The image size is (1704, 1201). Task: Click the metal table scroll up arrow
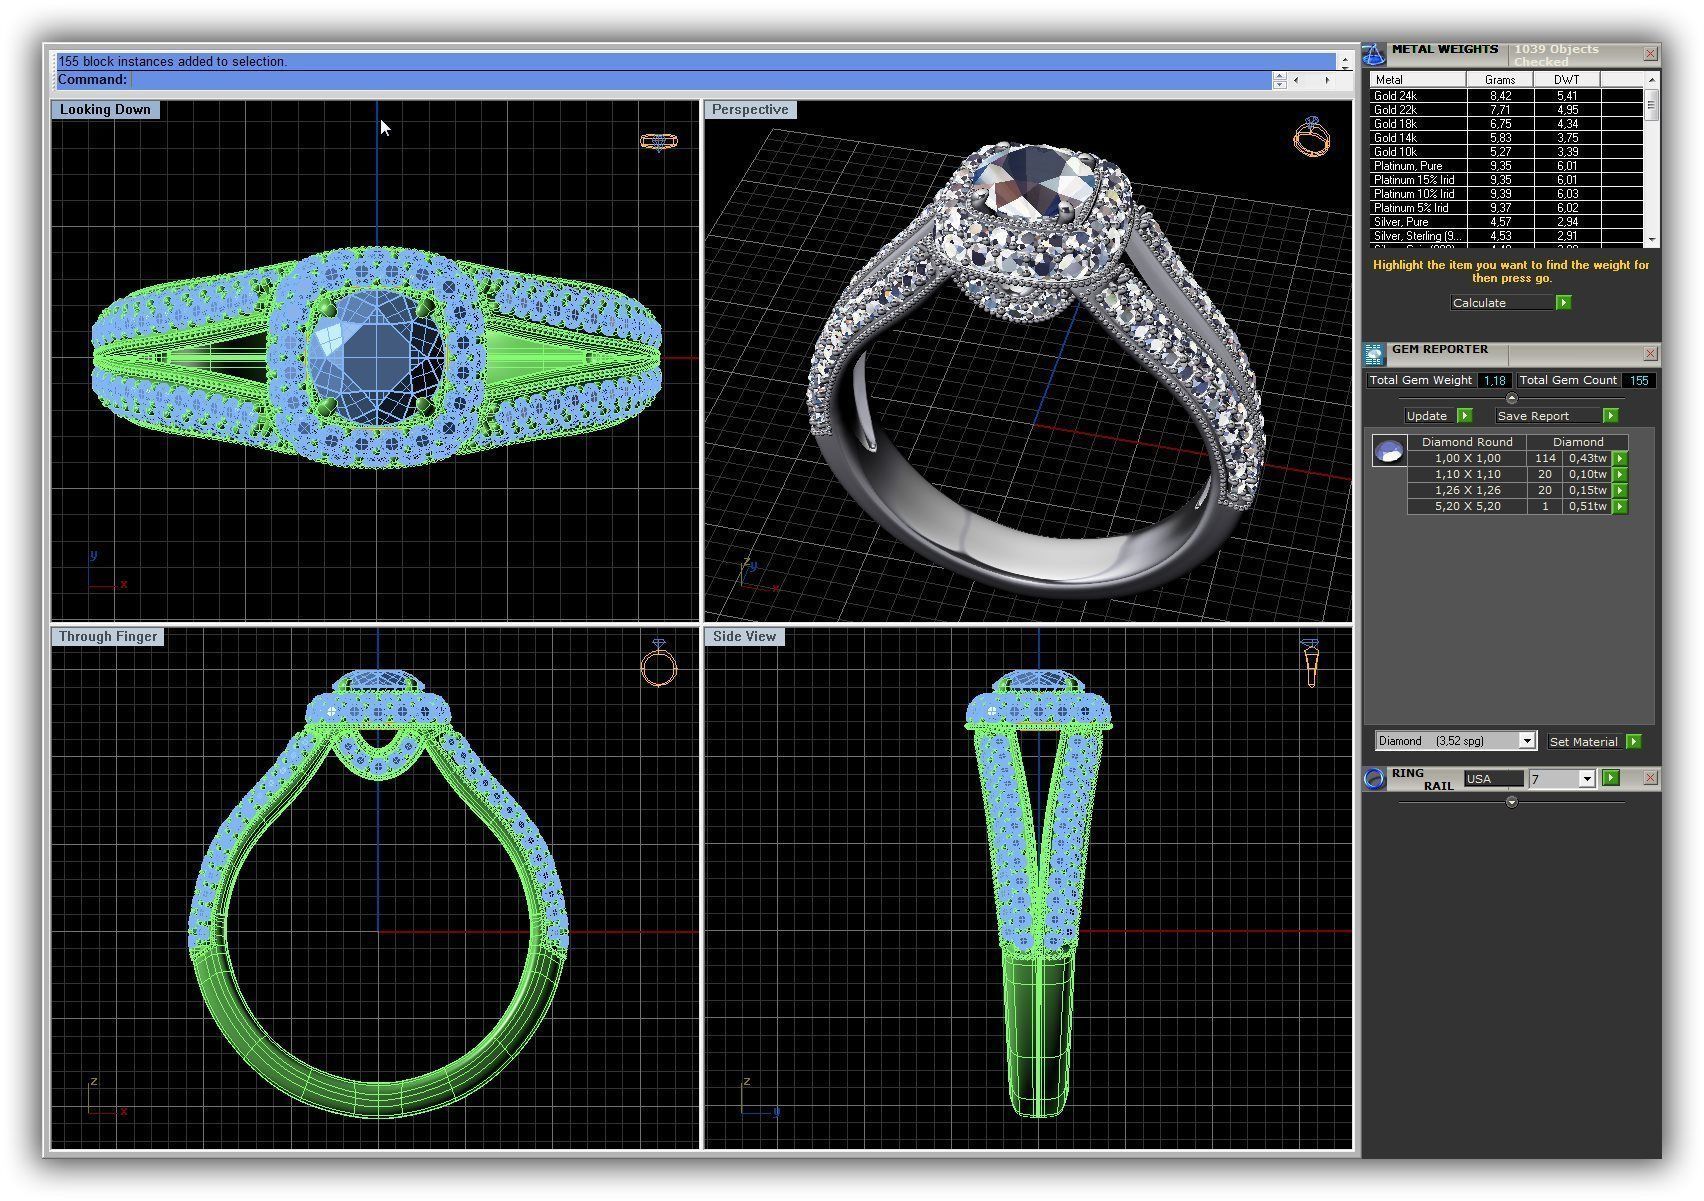click(x=1651, y=79)
